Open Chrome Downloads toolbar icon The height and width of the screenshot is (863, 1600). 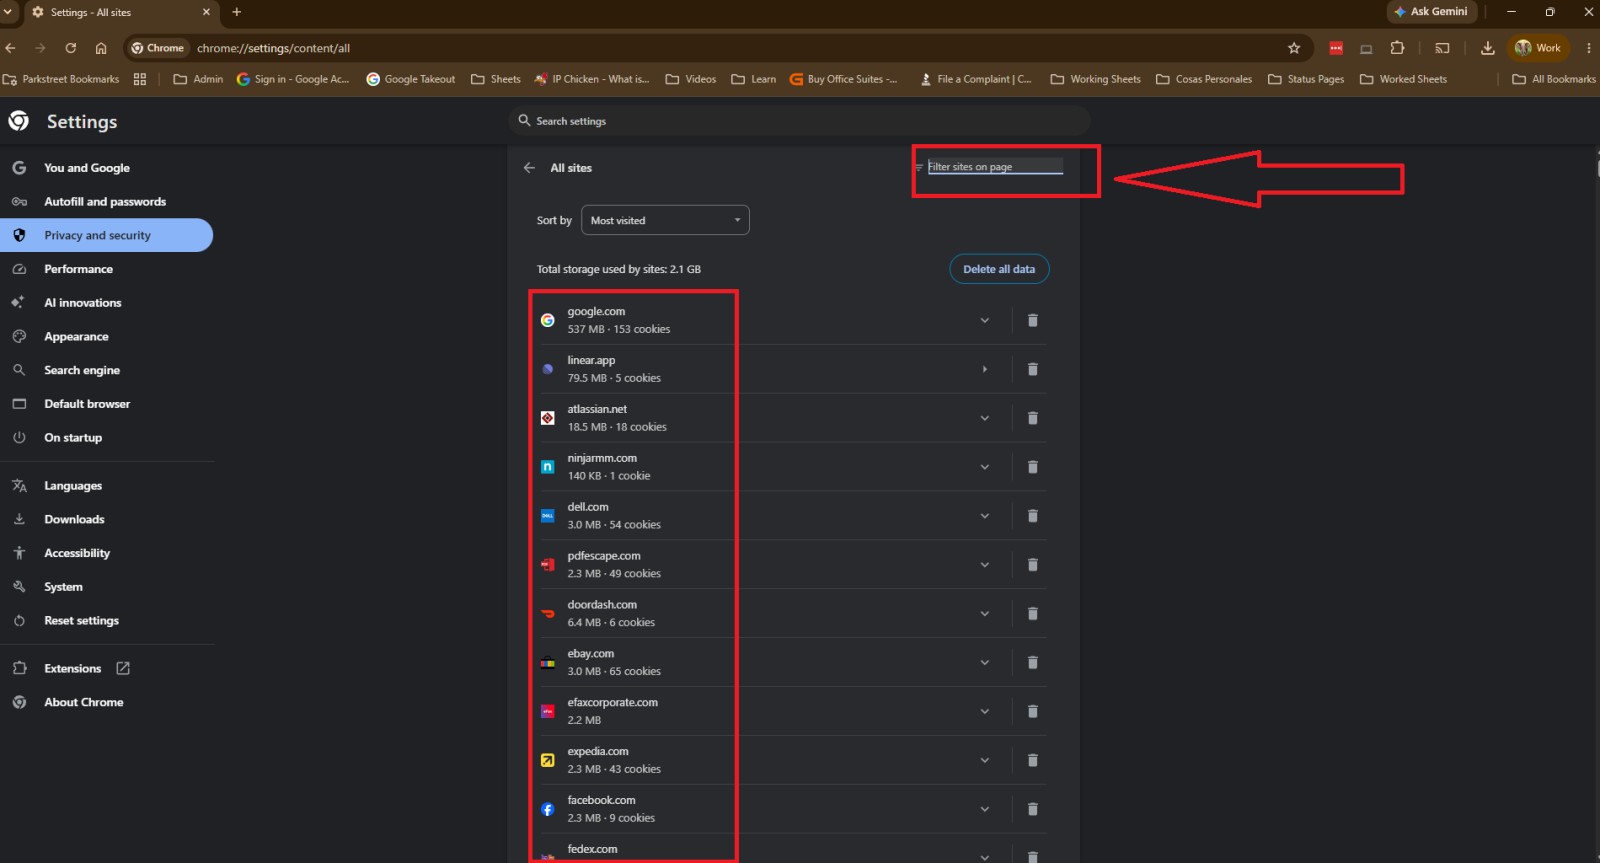(x=1488, y=48)
